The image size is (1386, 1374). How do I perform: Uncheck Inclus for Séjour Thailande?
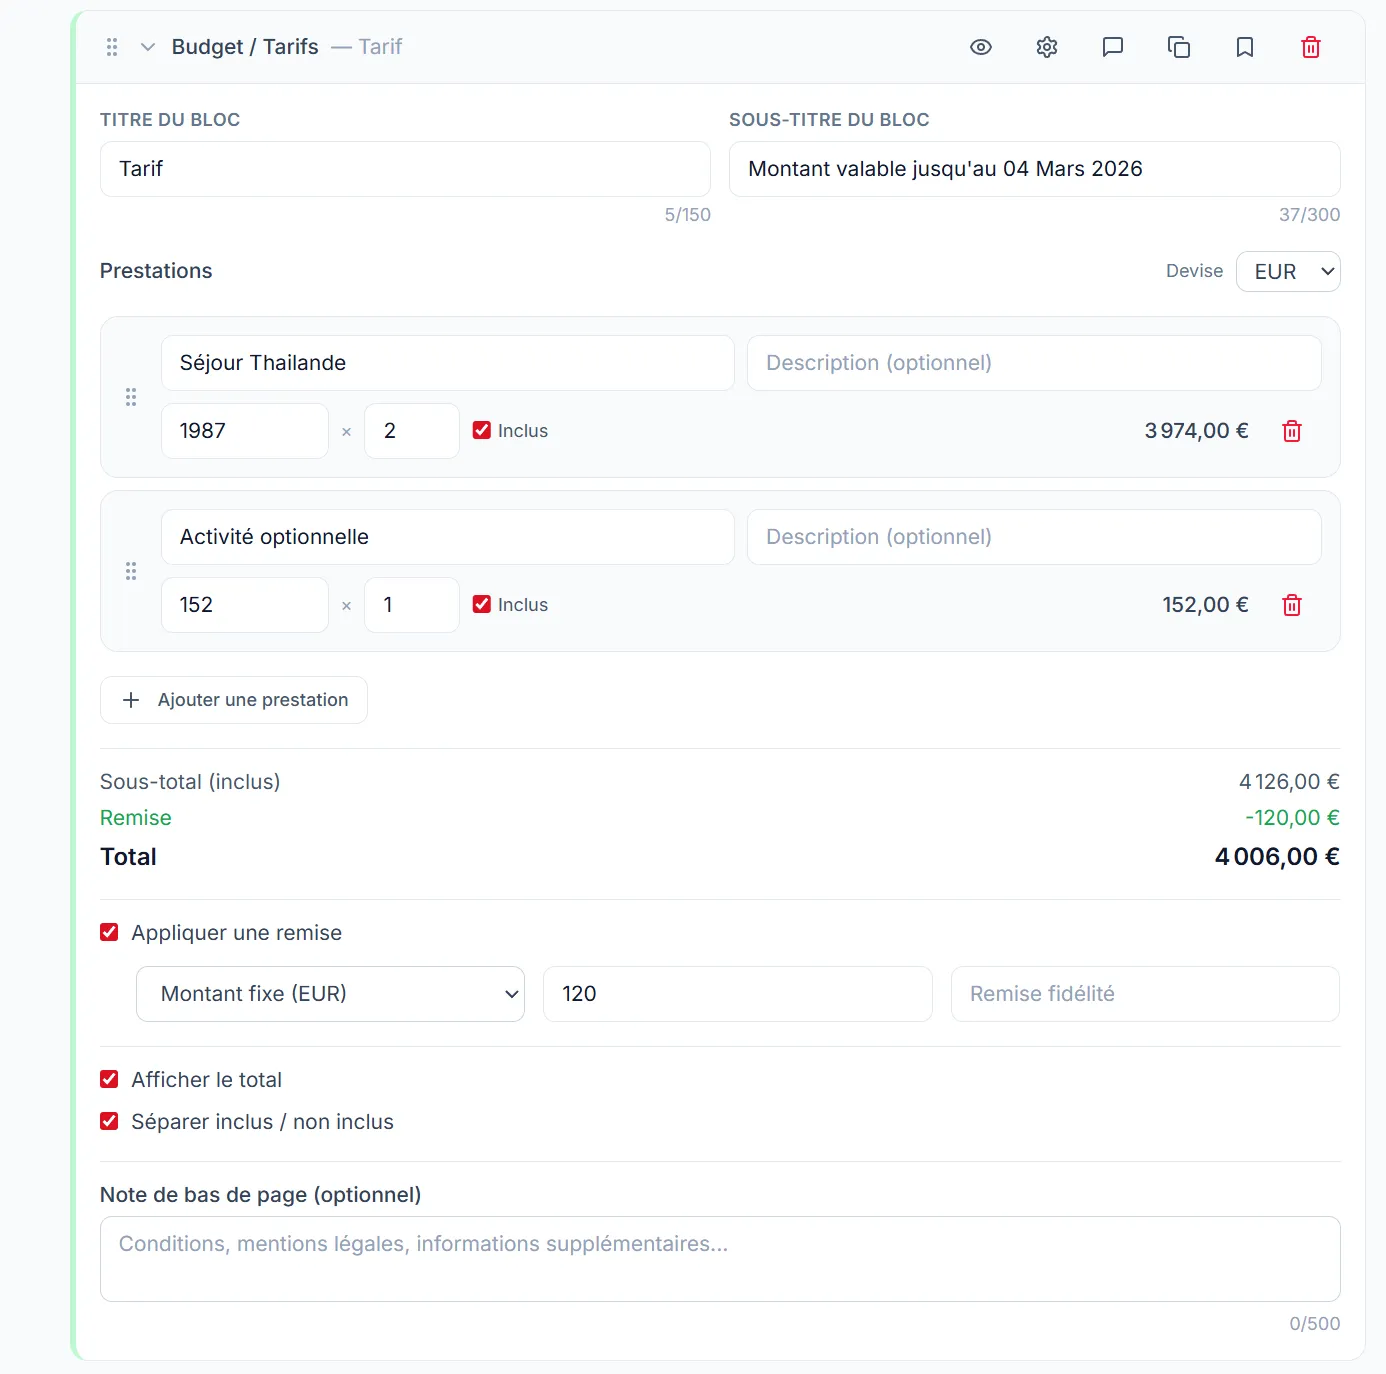coord(482,431)
